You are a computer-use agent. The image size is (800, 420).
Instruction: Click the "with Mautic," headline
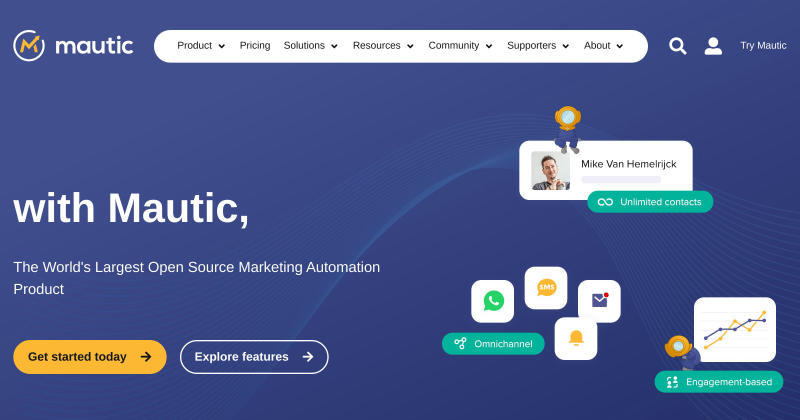[131, 208]
